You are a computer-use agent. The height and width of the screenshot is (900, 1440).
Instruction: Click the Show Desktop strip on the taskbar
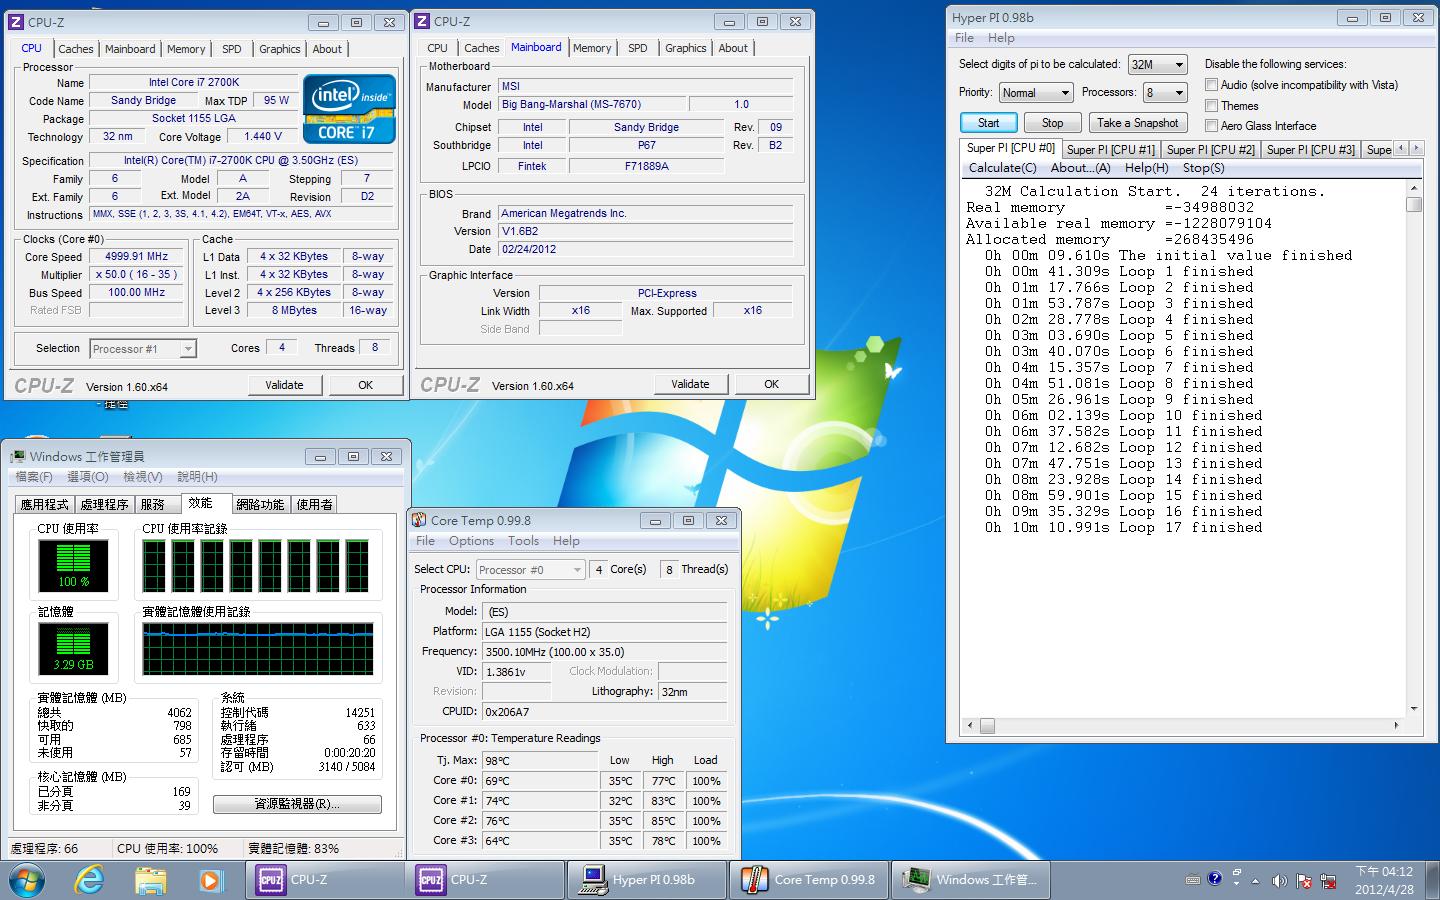[x=1434, y=880]
